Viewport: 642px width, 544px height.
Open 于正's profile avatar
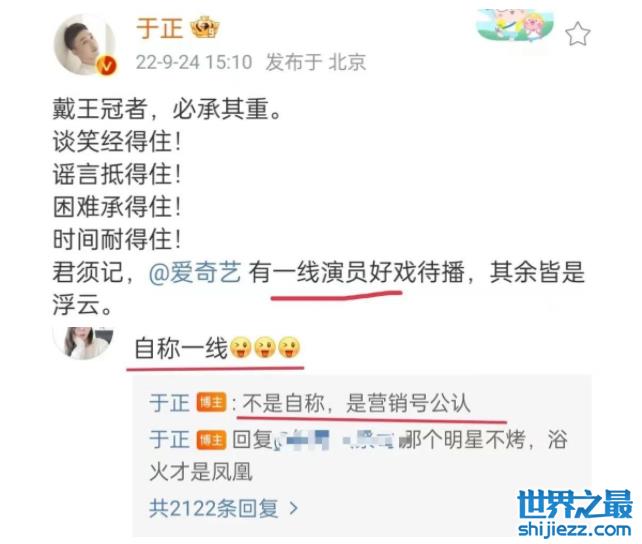pyautogui.click(x=85, y=45)
